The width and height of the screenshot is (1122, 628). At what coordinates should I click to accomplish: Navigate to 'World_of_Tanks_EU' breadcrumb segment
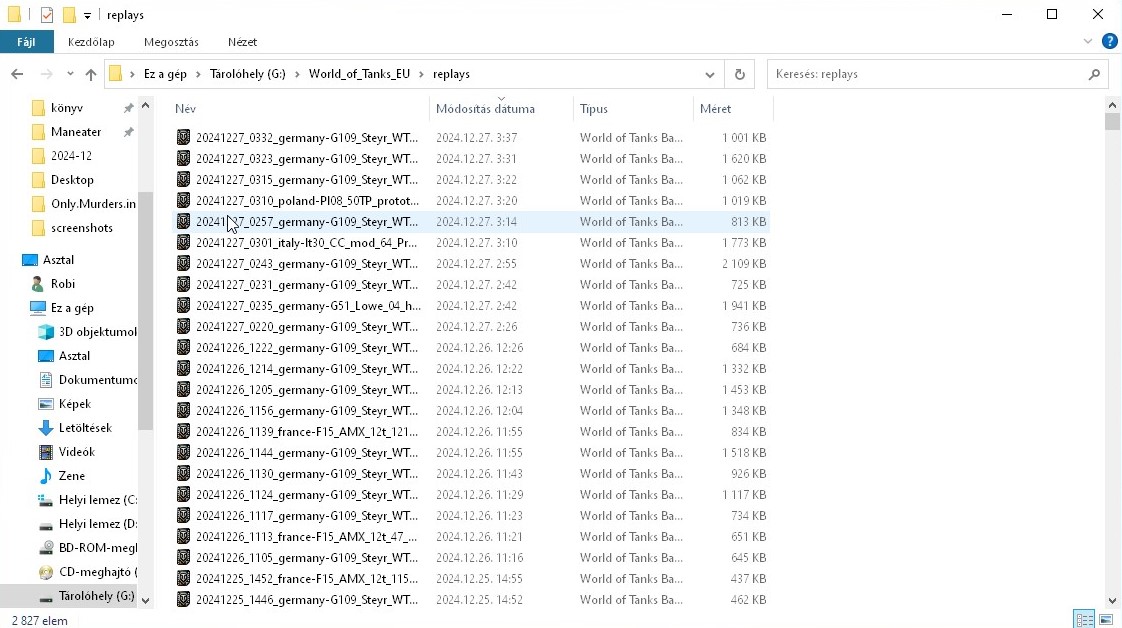[x=359, y=74]
